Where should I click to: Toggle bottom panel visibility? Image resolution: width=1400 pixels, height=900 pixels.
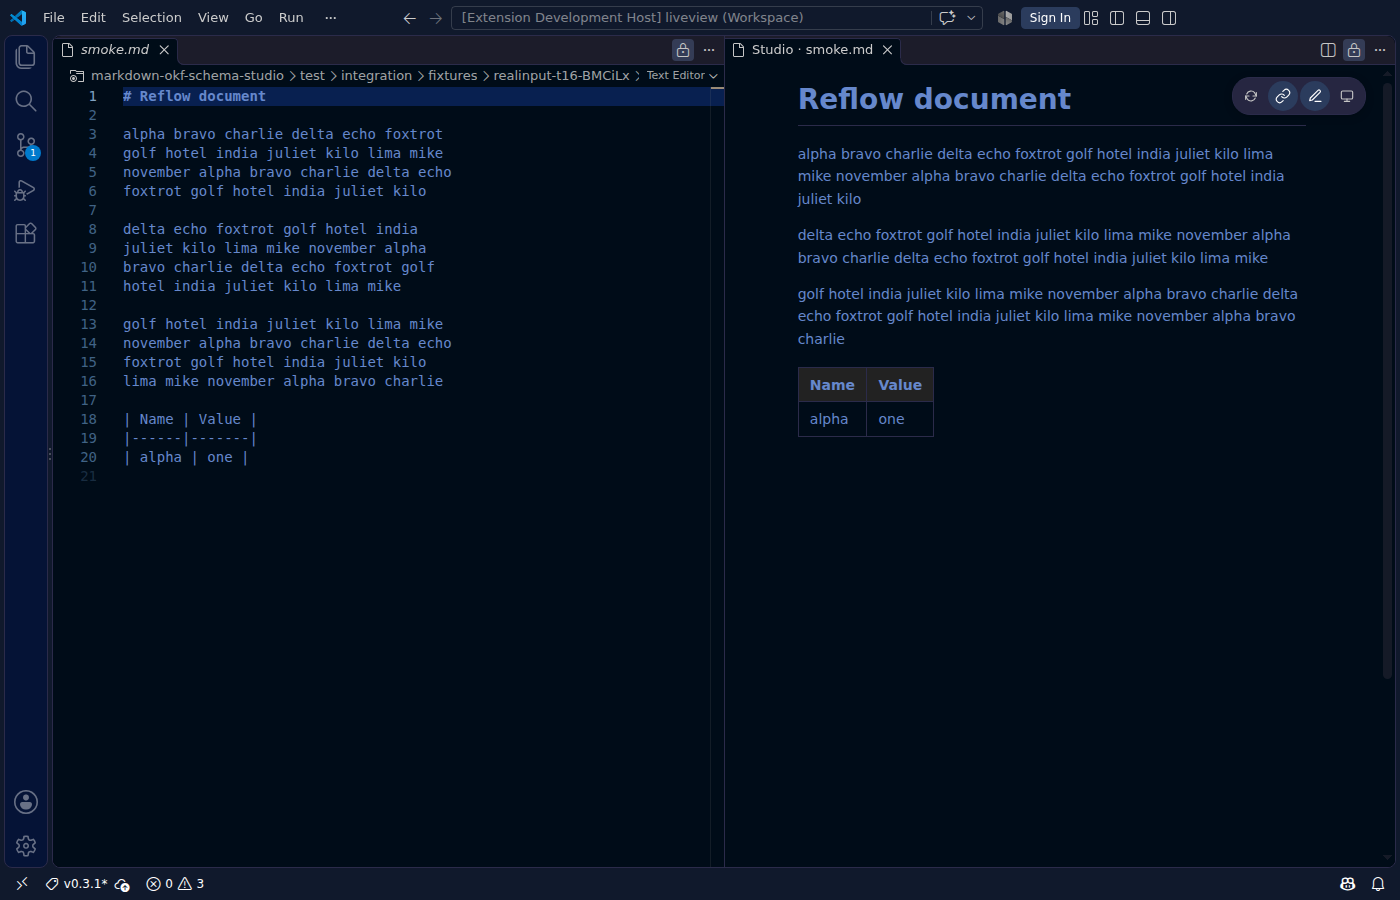click(1143, 18)
